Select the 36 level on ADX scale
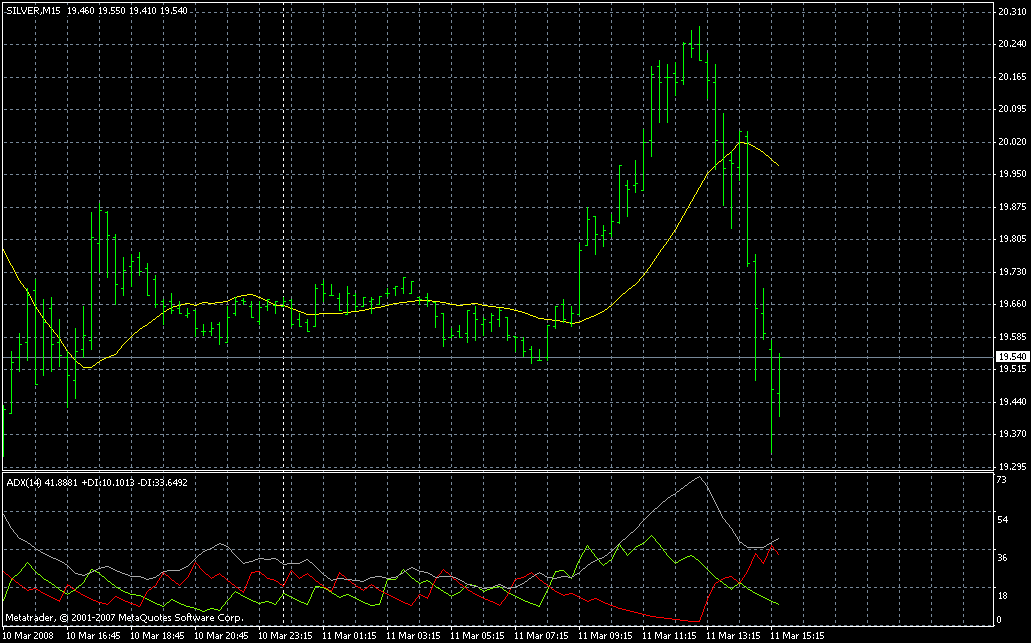This screenshot has height=643, width=1031. (x=1002, y=557)
